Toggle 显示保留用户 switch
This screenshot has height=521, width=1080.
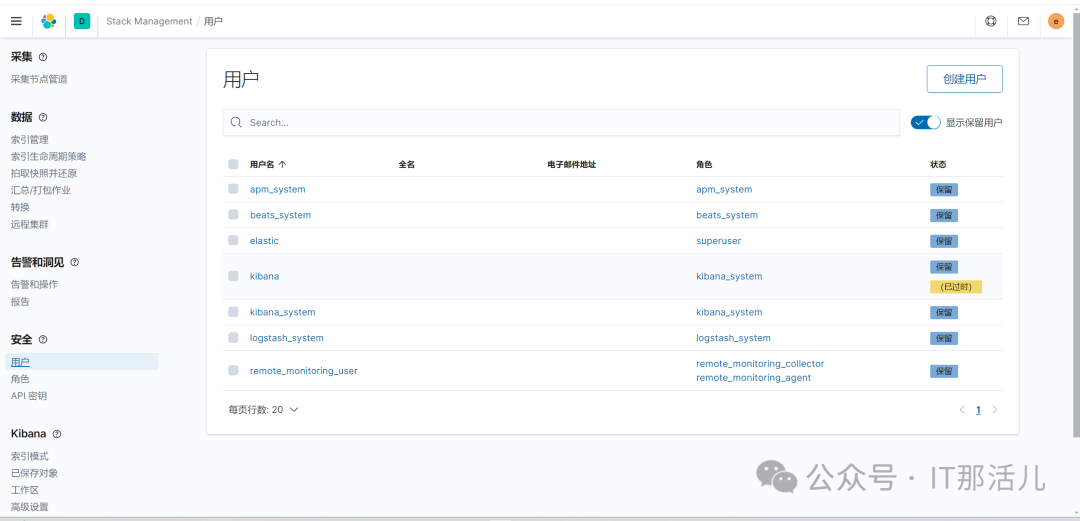[925, 123]
